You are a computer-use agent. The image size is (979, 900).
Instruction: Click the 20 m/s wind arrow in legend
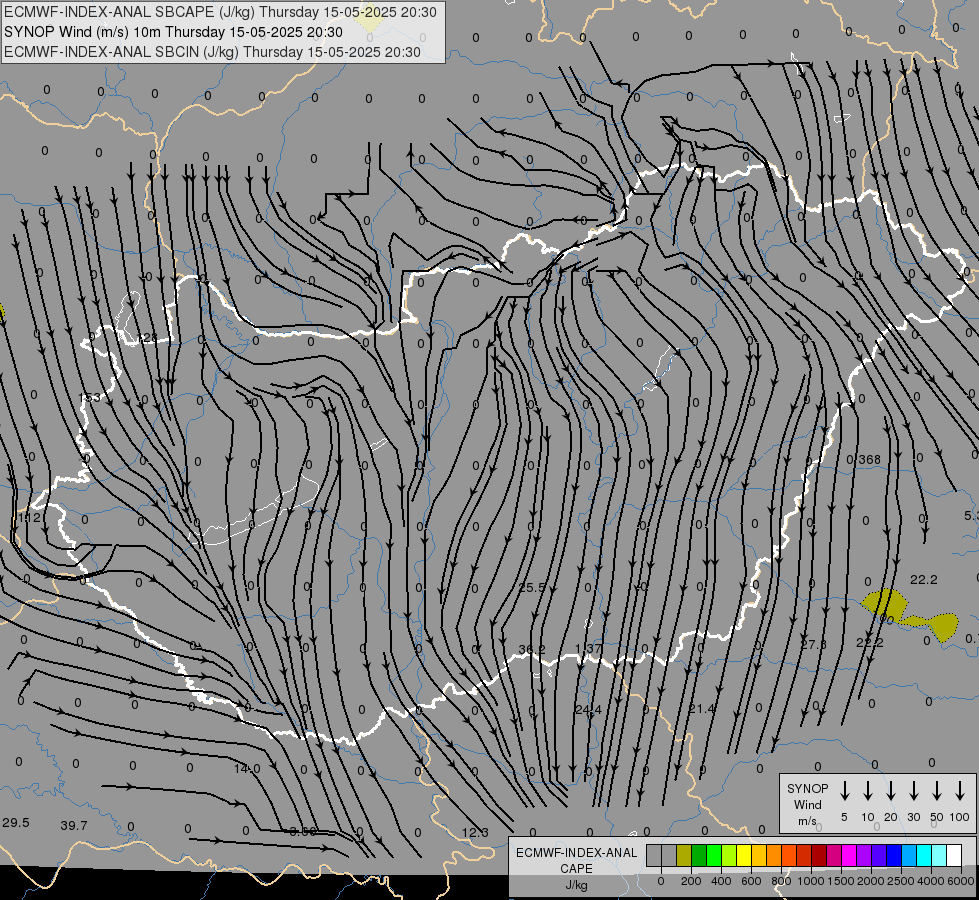point(891,791)
